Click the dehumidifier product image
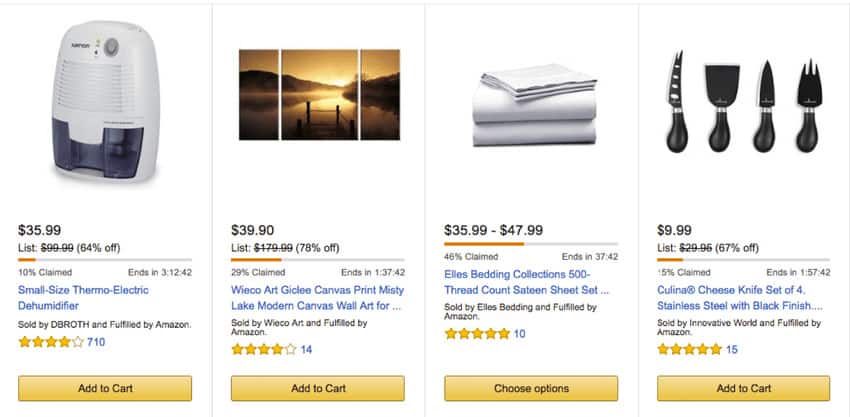The image size is (850, 417). 106,101
